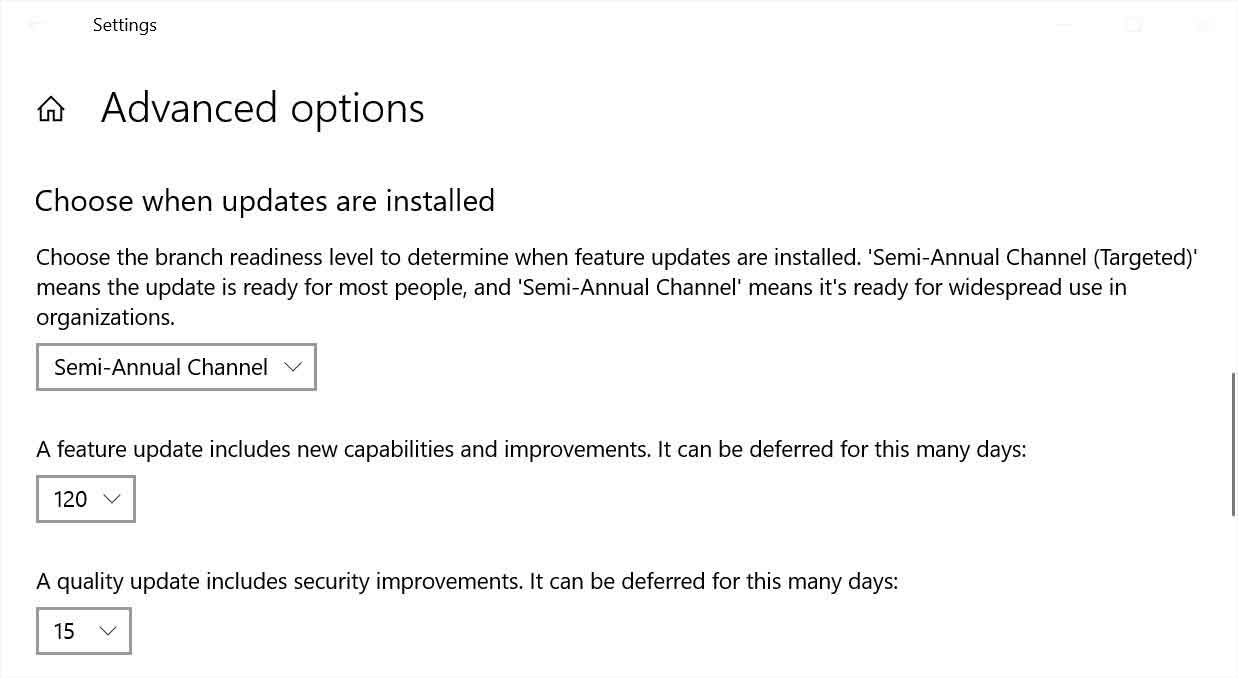Go back using the title bar arrow
1238x678 pixels.
tap(36, 25)
